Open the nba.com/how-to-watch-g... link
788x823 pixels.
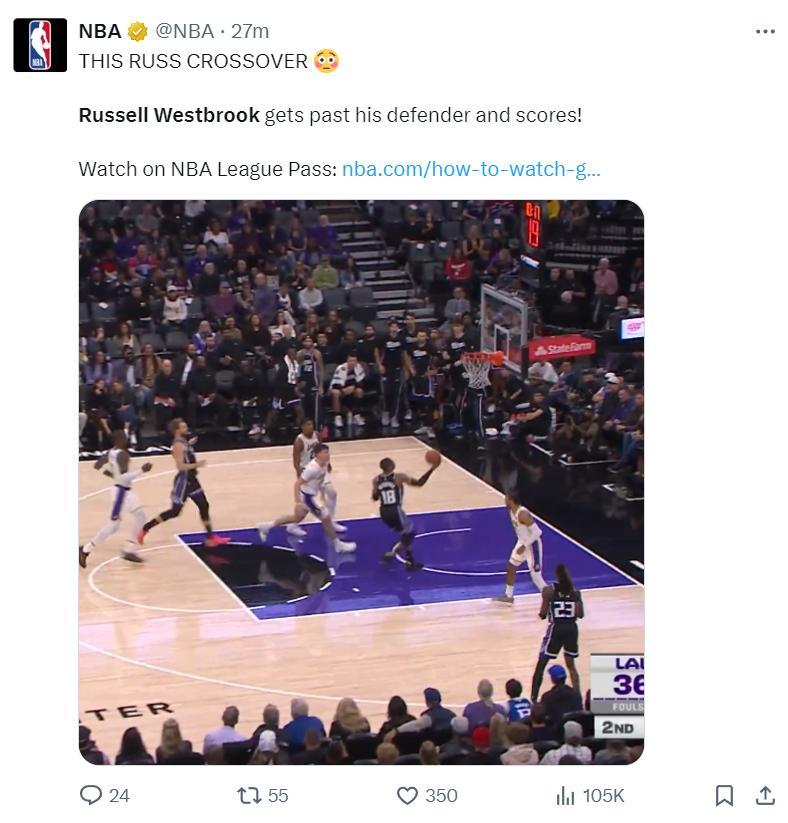coord(471,170)
